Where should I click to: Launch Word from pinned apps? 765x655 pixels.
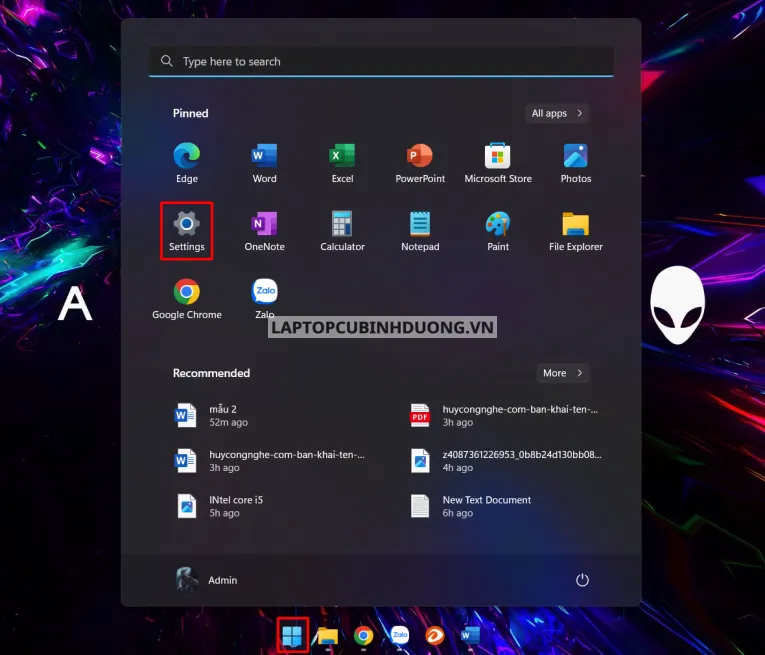pos(264,162)
